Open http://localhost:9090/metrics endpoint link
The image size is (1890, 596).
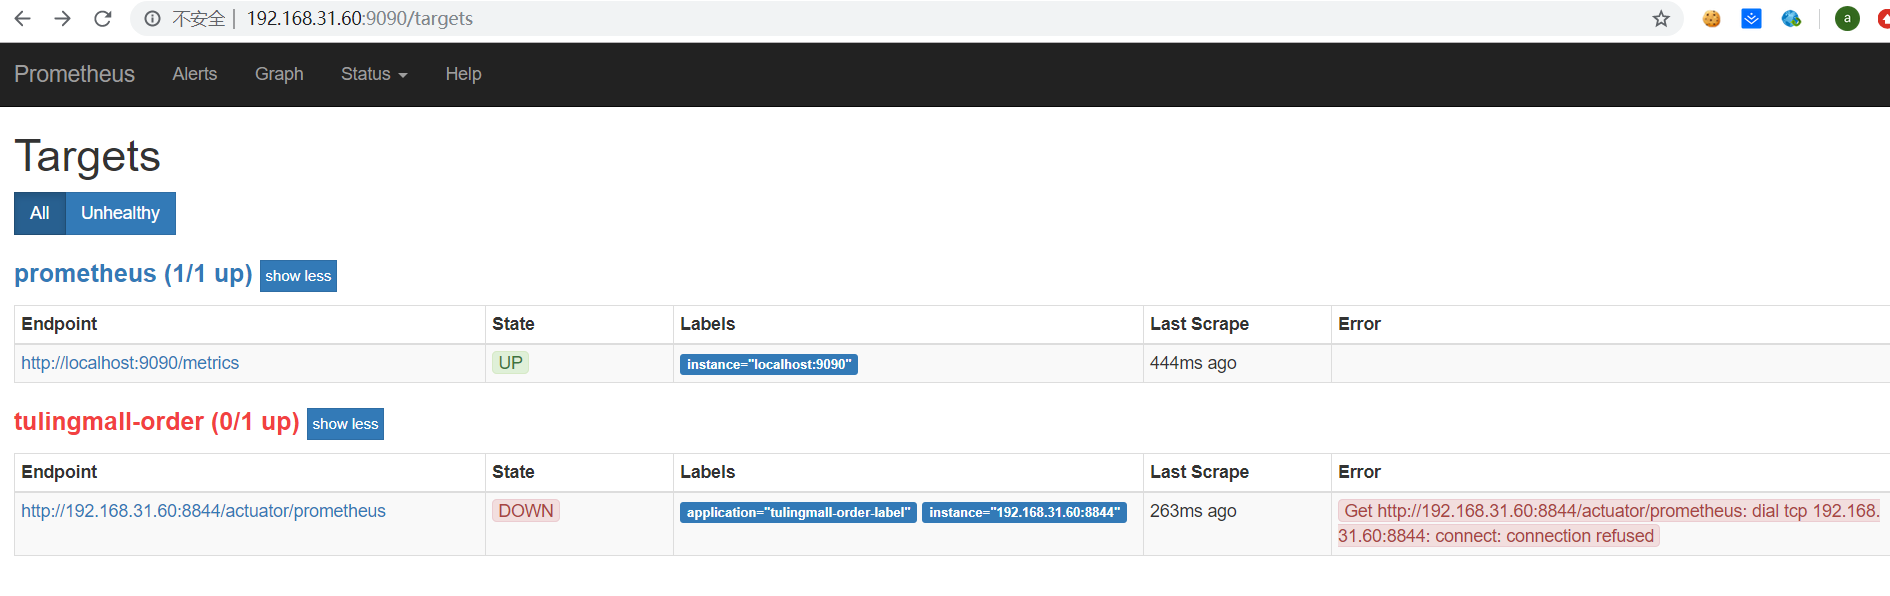click(x=130, y=363)
